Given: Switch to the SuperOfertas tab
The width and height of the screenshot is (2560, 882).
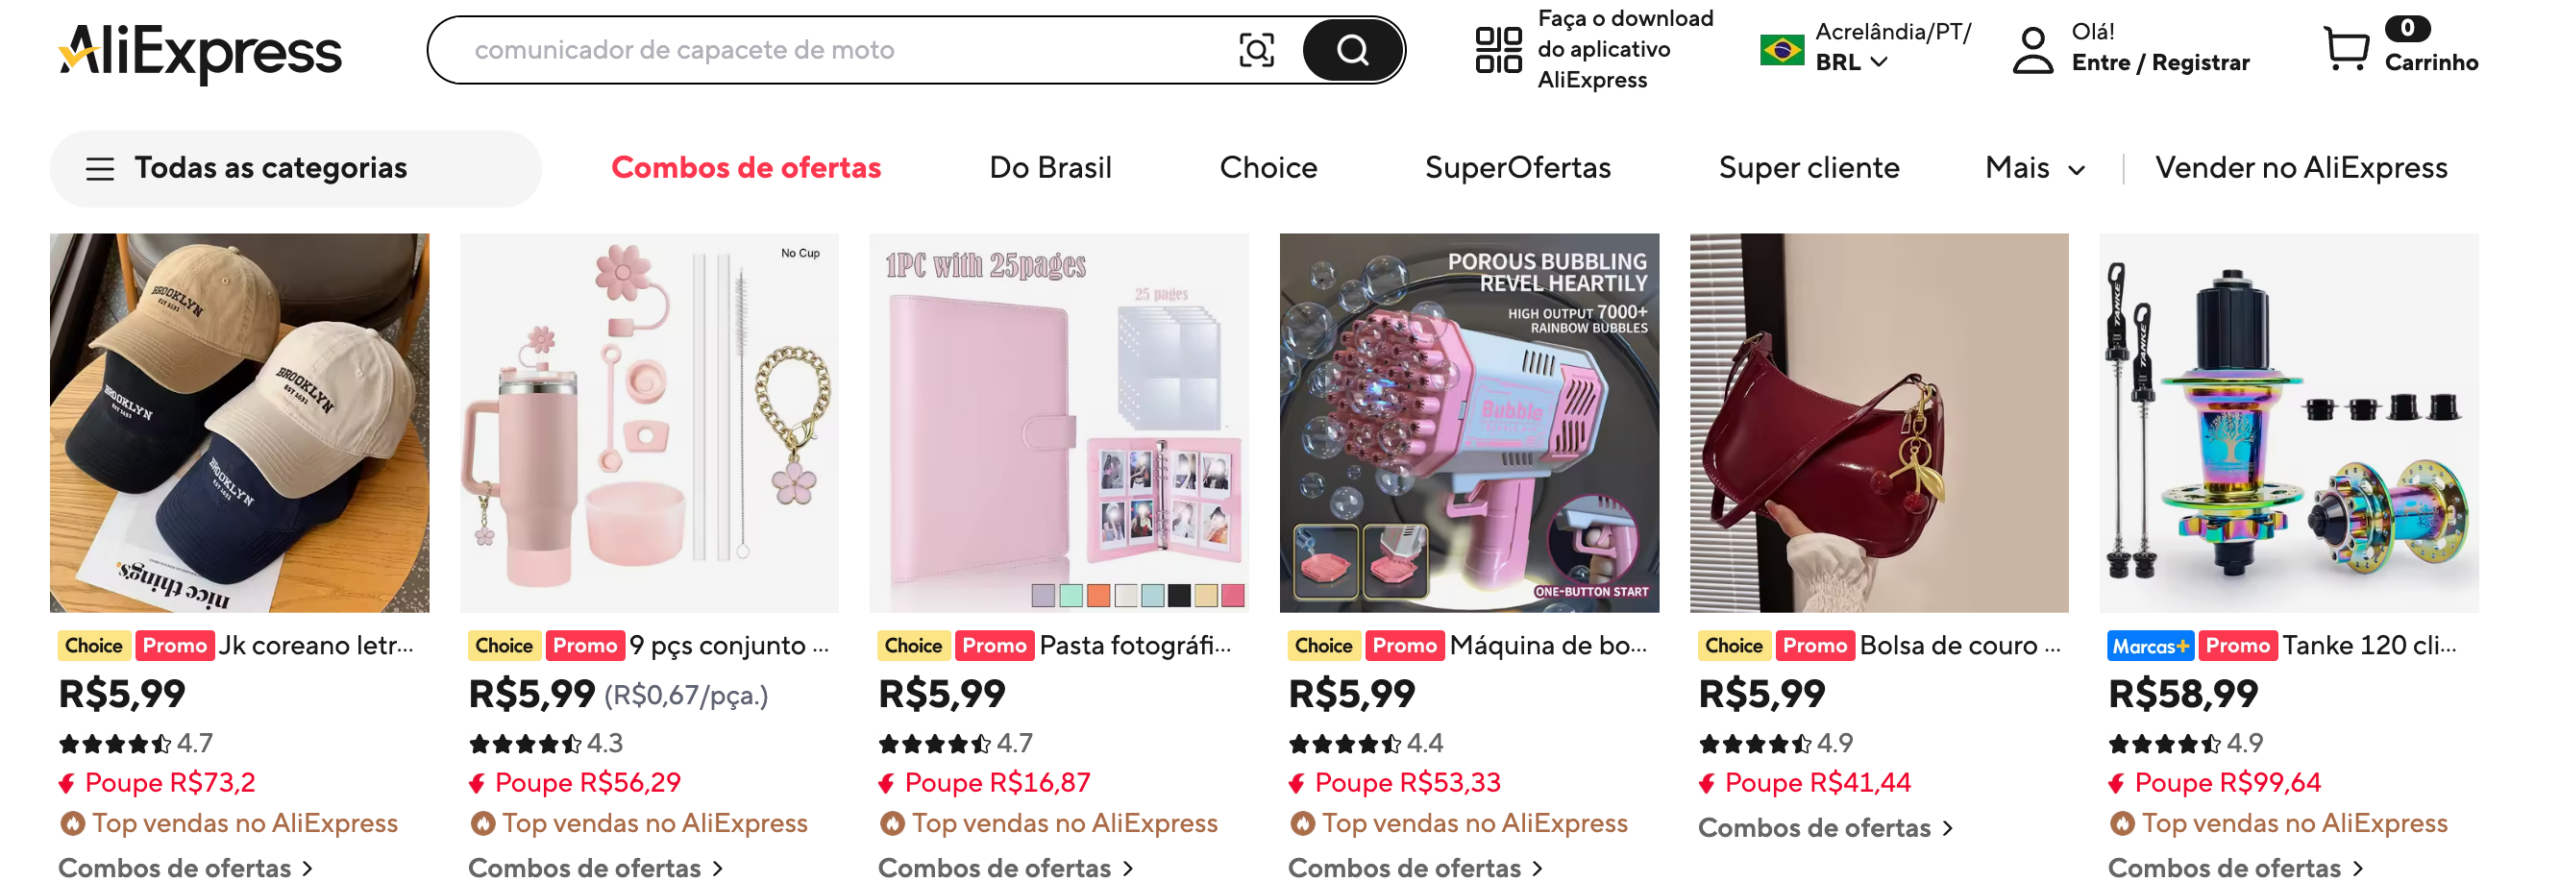Looking at the screenshot, I should coord(1516,168).
